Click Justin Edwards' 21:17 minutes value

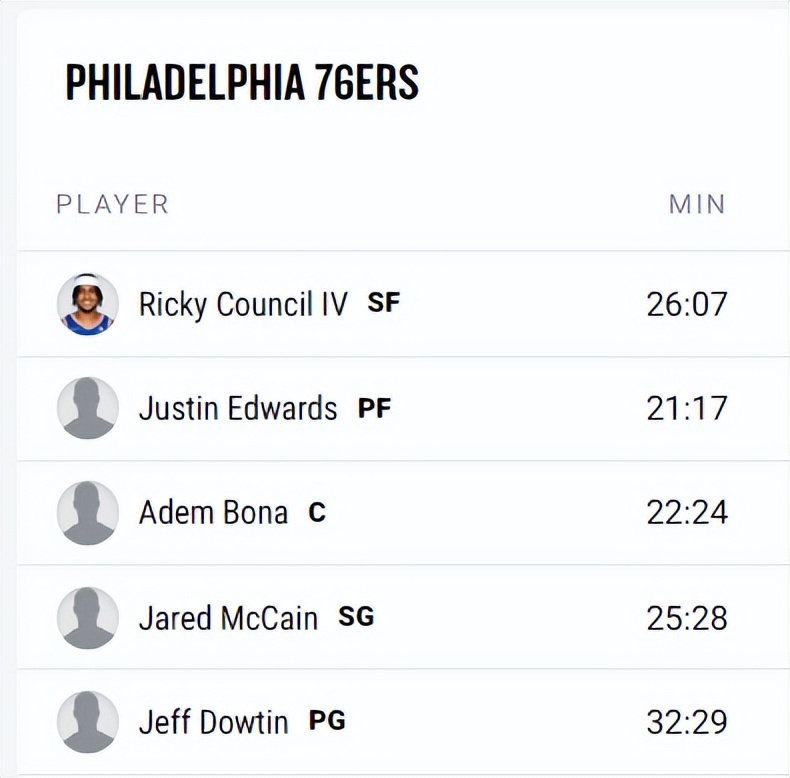[686, 408]
